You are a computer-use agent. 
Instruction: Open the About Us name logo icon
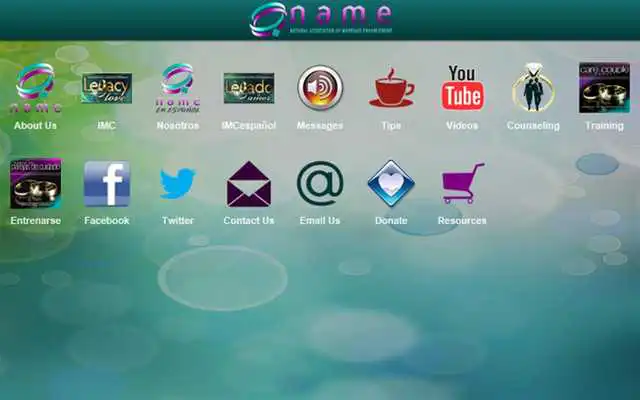tap(36, 88)
